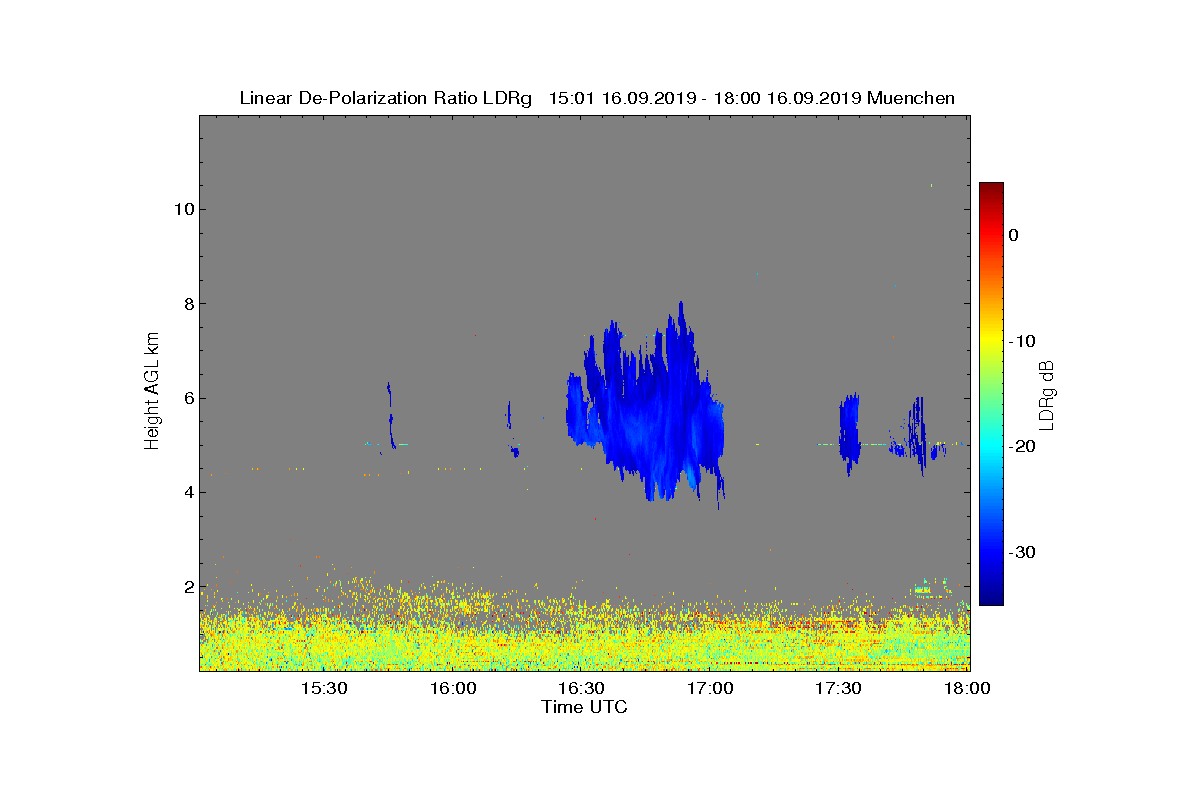Screen dimensions: 1200x800
Task: Click the 17:30 time tick label
Action: [838, 689]
